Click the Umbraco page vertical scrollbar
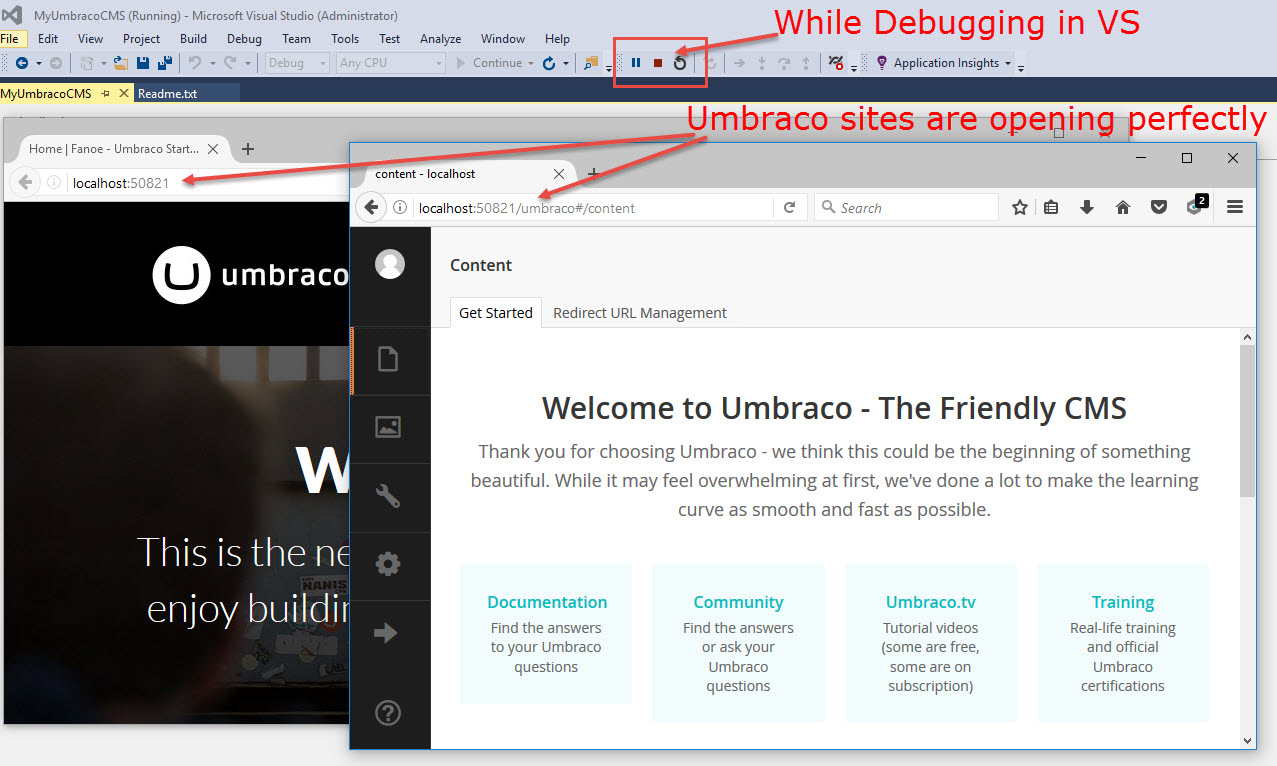The width and height of the screenshot is (1277, 766). pyautogui.click(x=1247, y=420)
